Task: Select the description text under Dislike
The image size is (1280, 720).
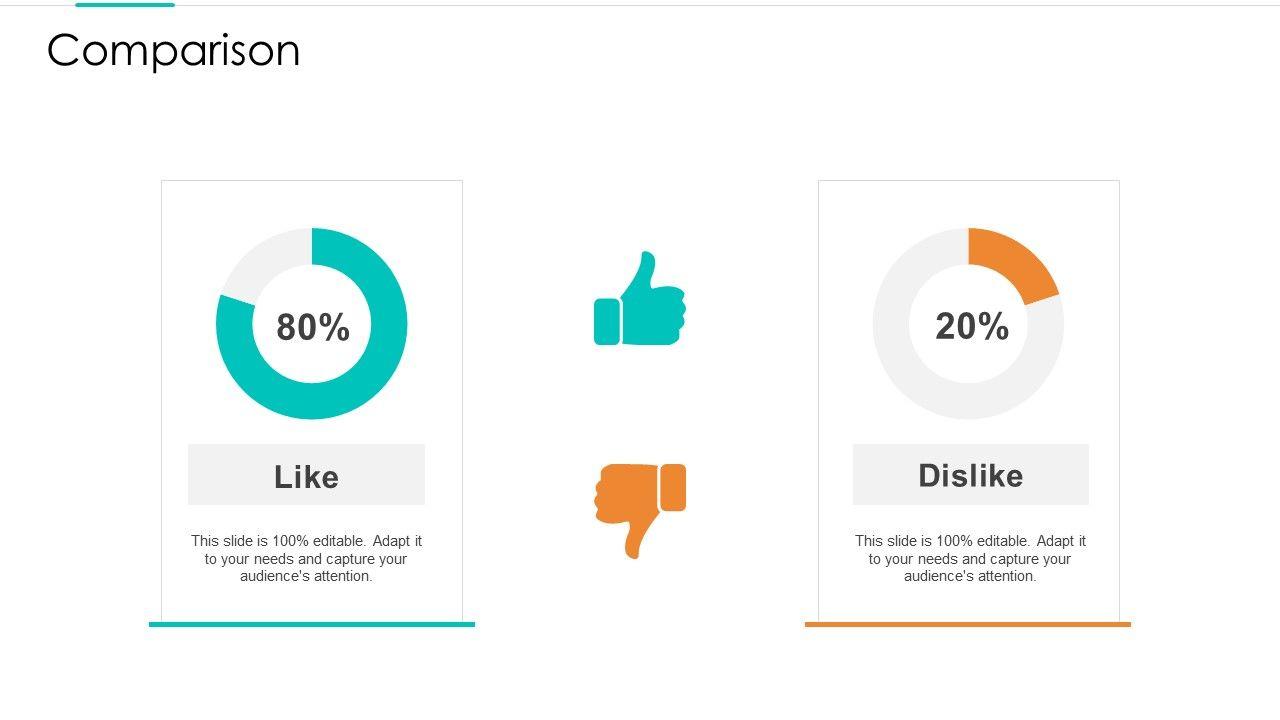Action: [970, 558]
